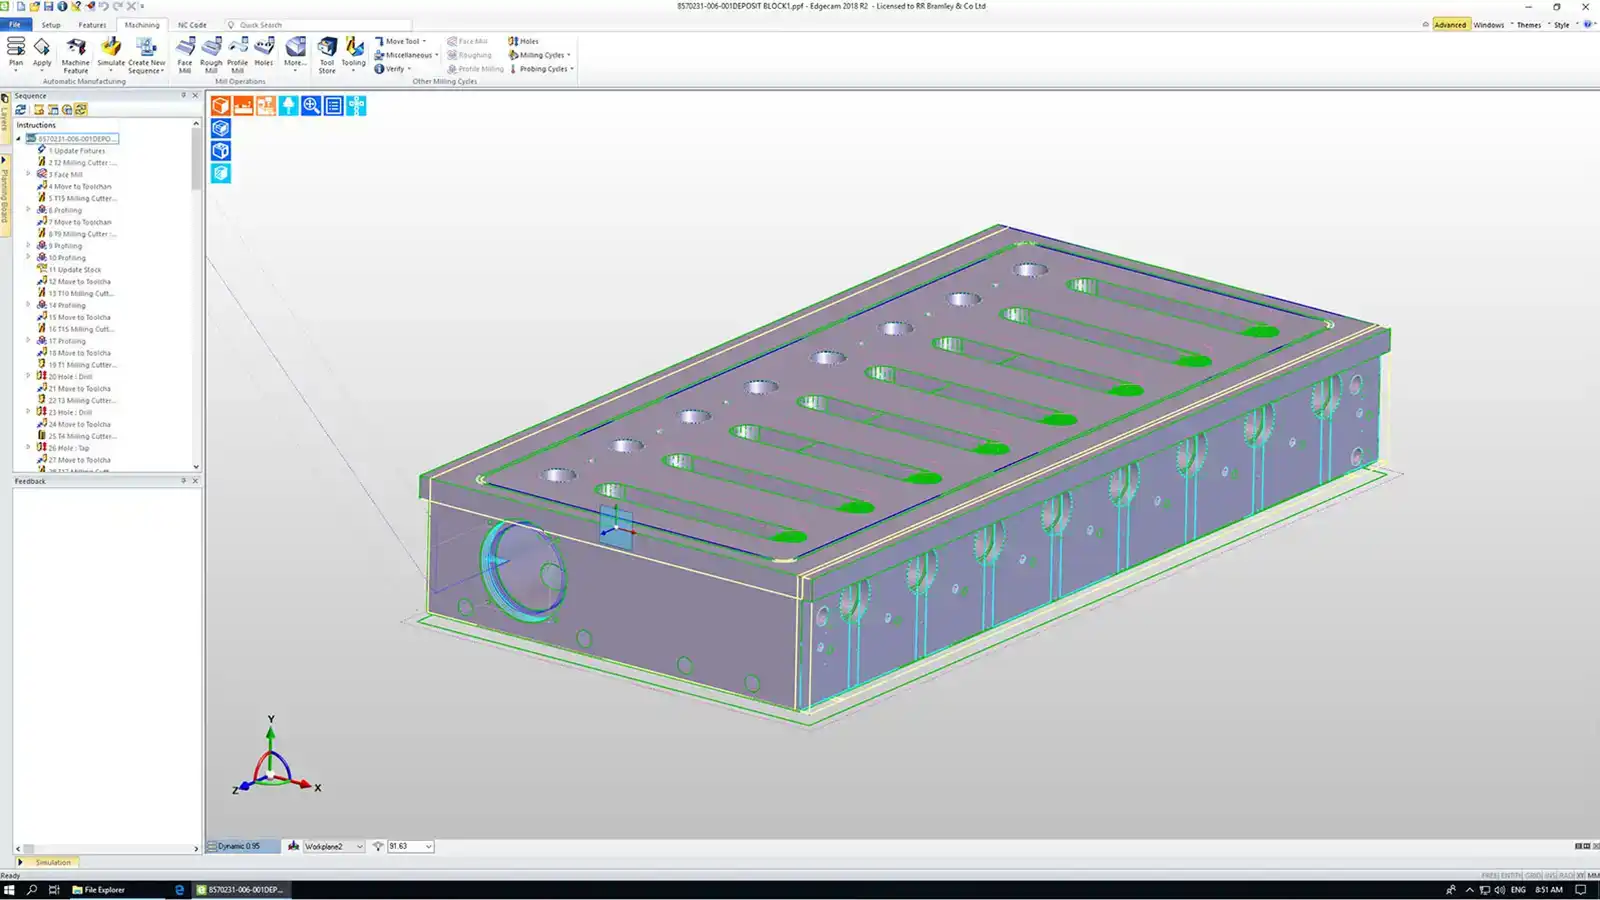The width and height of the screenshot is (1600, 900).
Task: Switch to the NC Code tab
Action: pyautogui.click(x=192, y=25)
